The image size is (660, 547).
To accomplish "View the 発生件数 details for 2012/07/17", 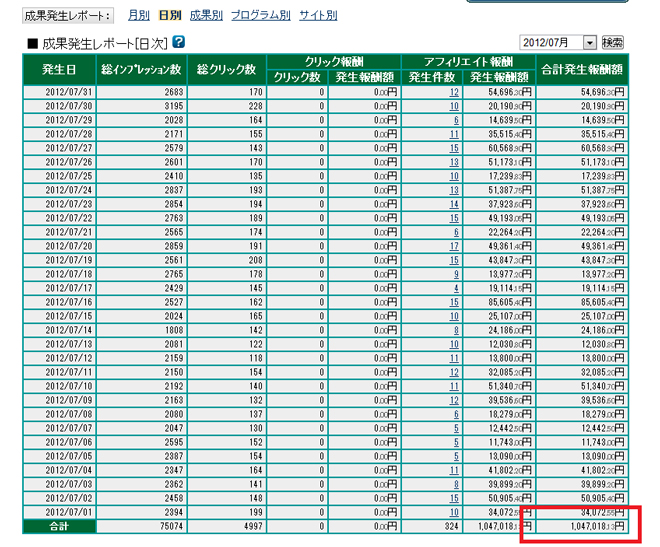I will point(456,288).
